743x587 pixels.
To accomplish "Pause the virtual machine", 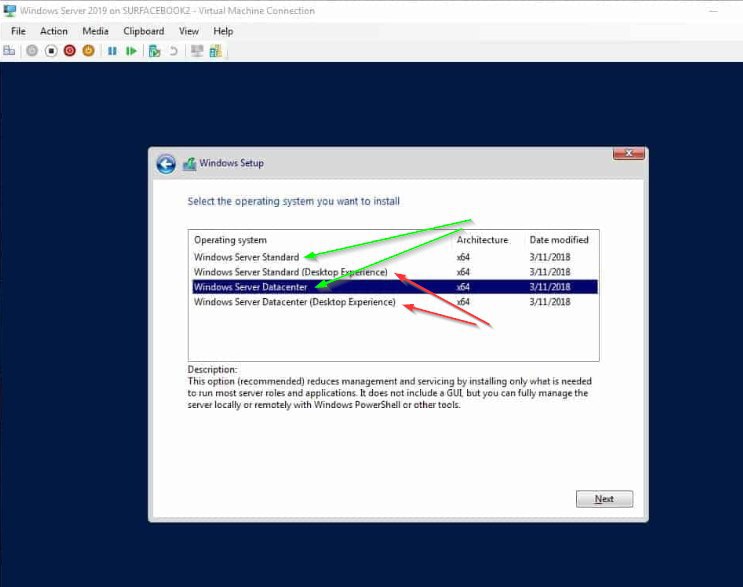I will coord(112,51).
